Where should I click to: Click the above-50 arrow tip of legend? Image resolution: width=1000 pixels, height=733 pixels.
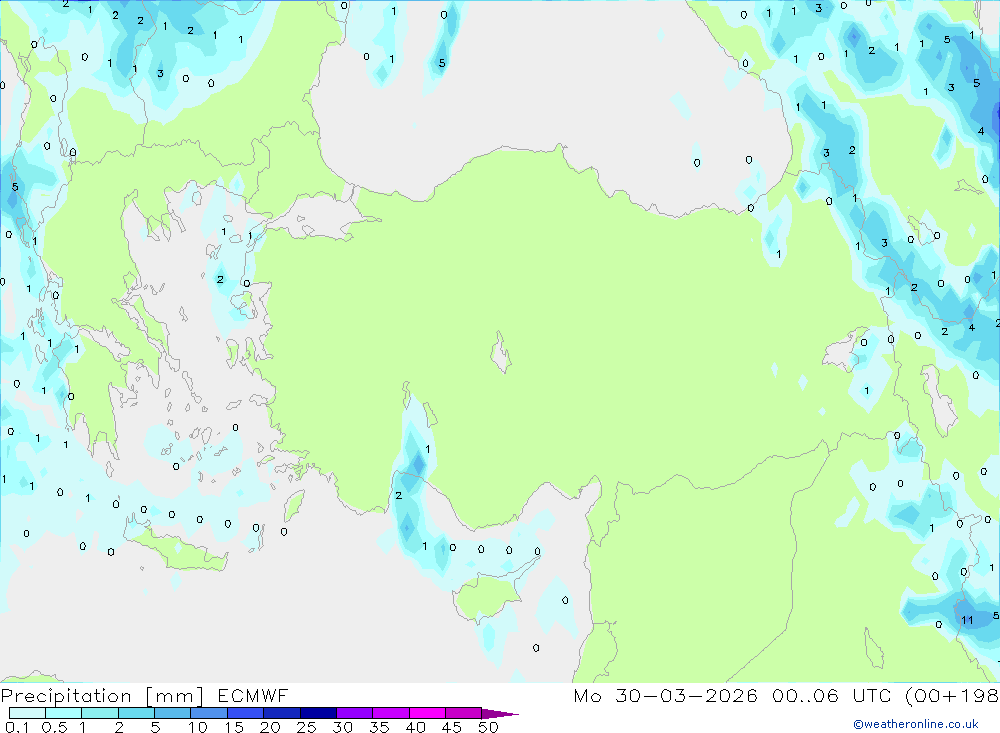pyautogui.click(x=500, y=714)
